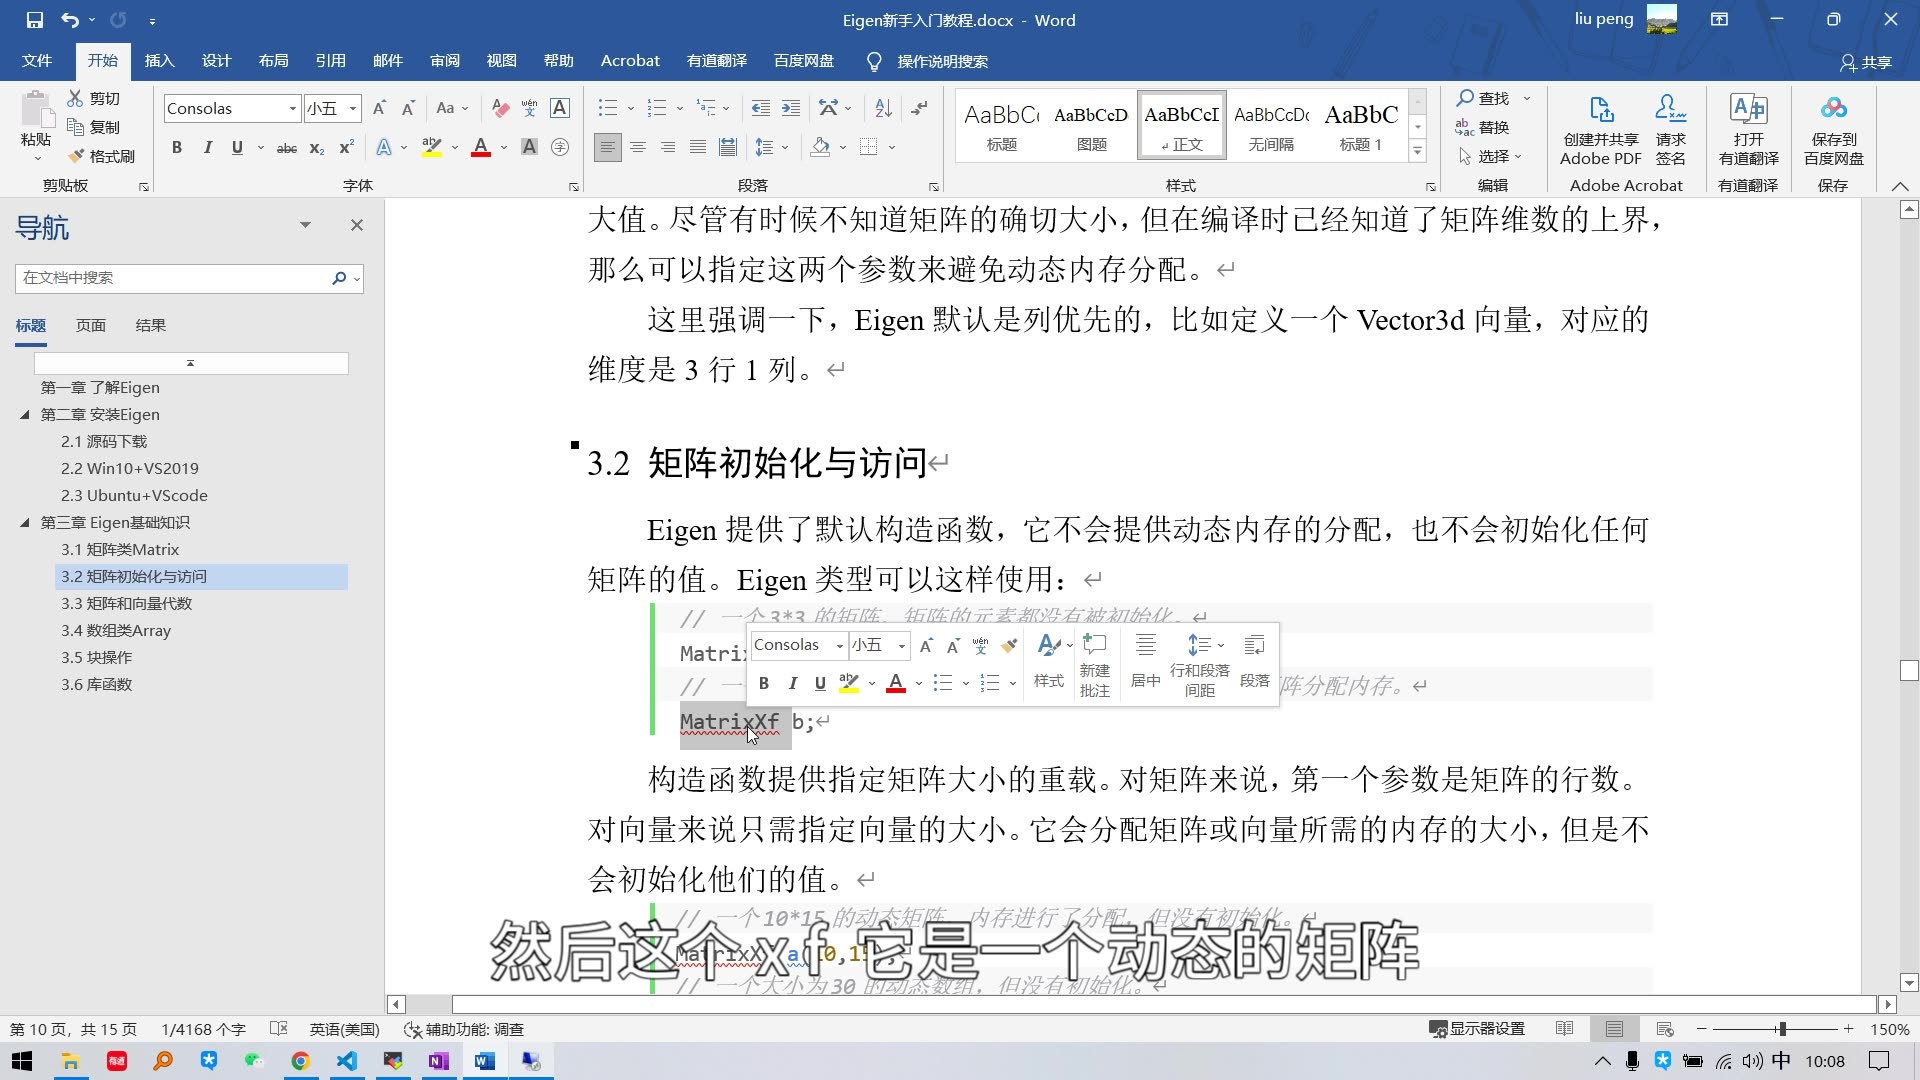Click 显示器设置 in the status bar
Viewport: 1920px width, 1080px height.
tap(1477, 1029)
